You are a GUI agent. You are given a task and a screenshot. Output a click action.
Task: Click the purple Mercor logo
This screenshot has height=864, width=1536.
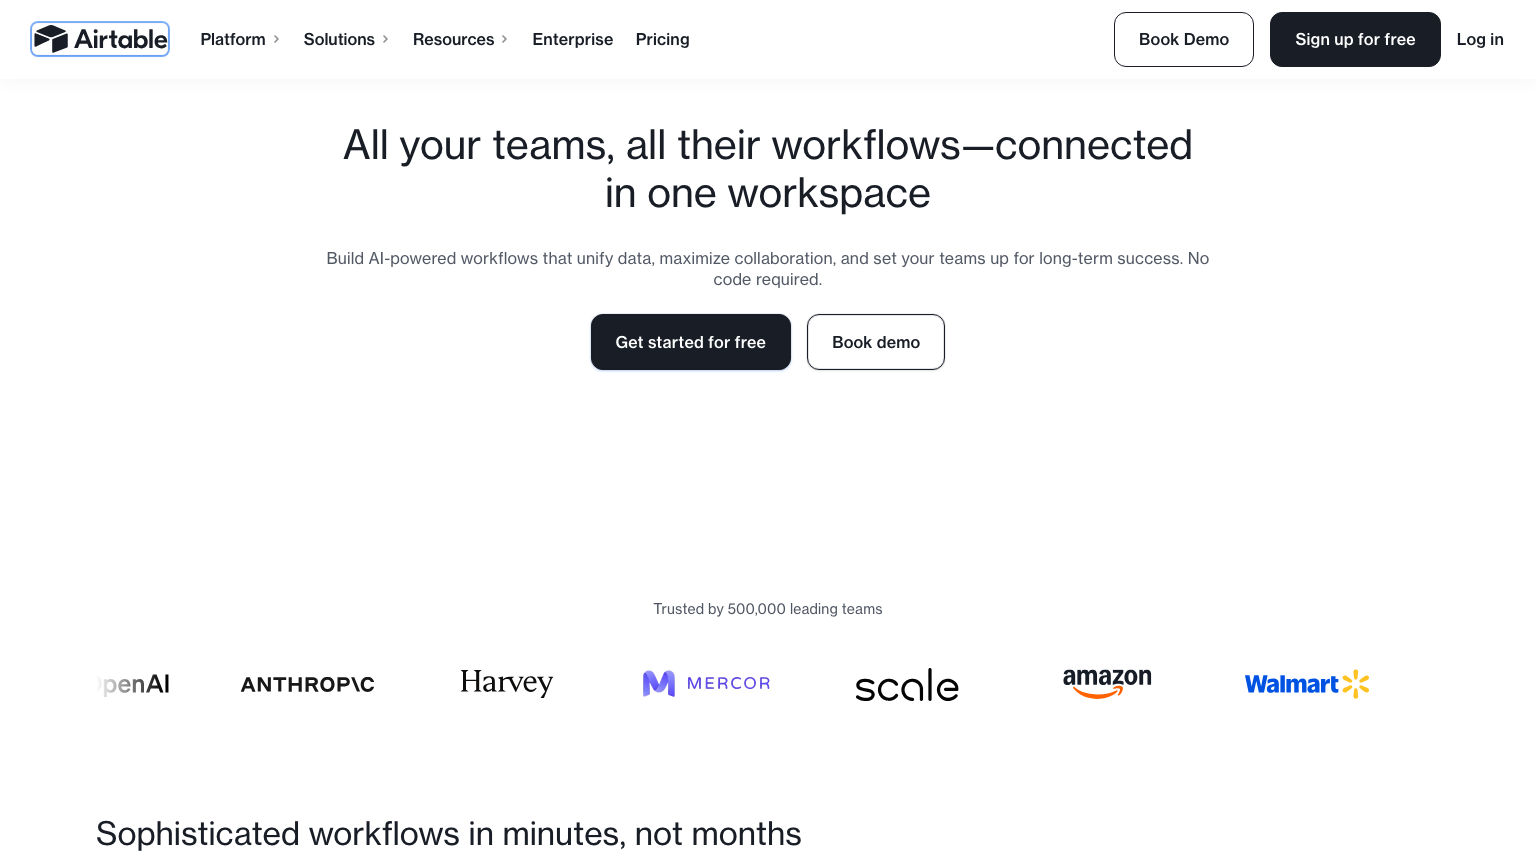(x=706, y=683)
